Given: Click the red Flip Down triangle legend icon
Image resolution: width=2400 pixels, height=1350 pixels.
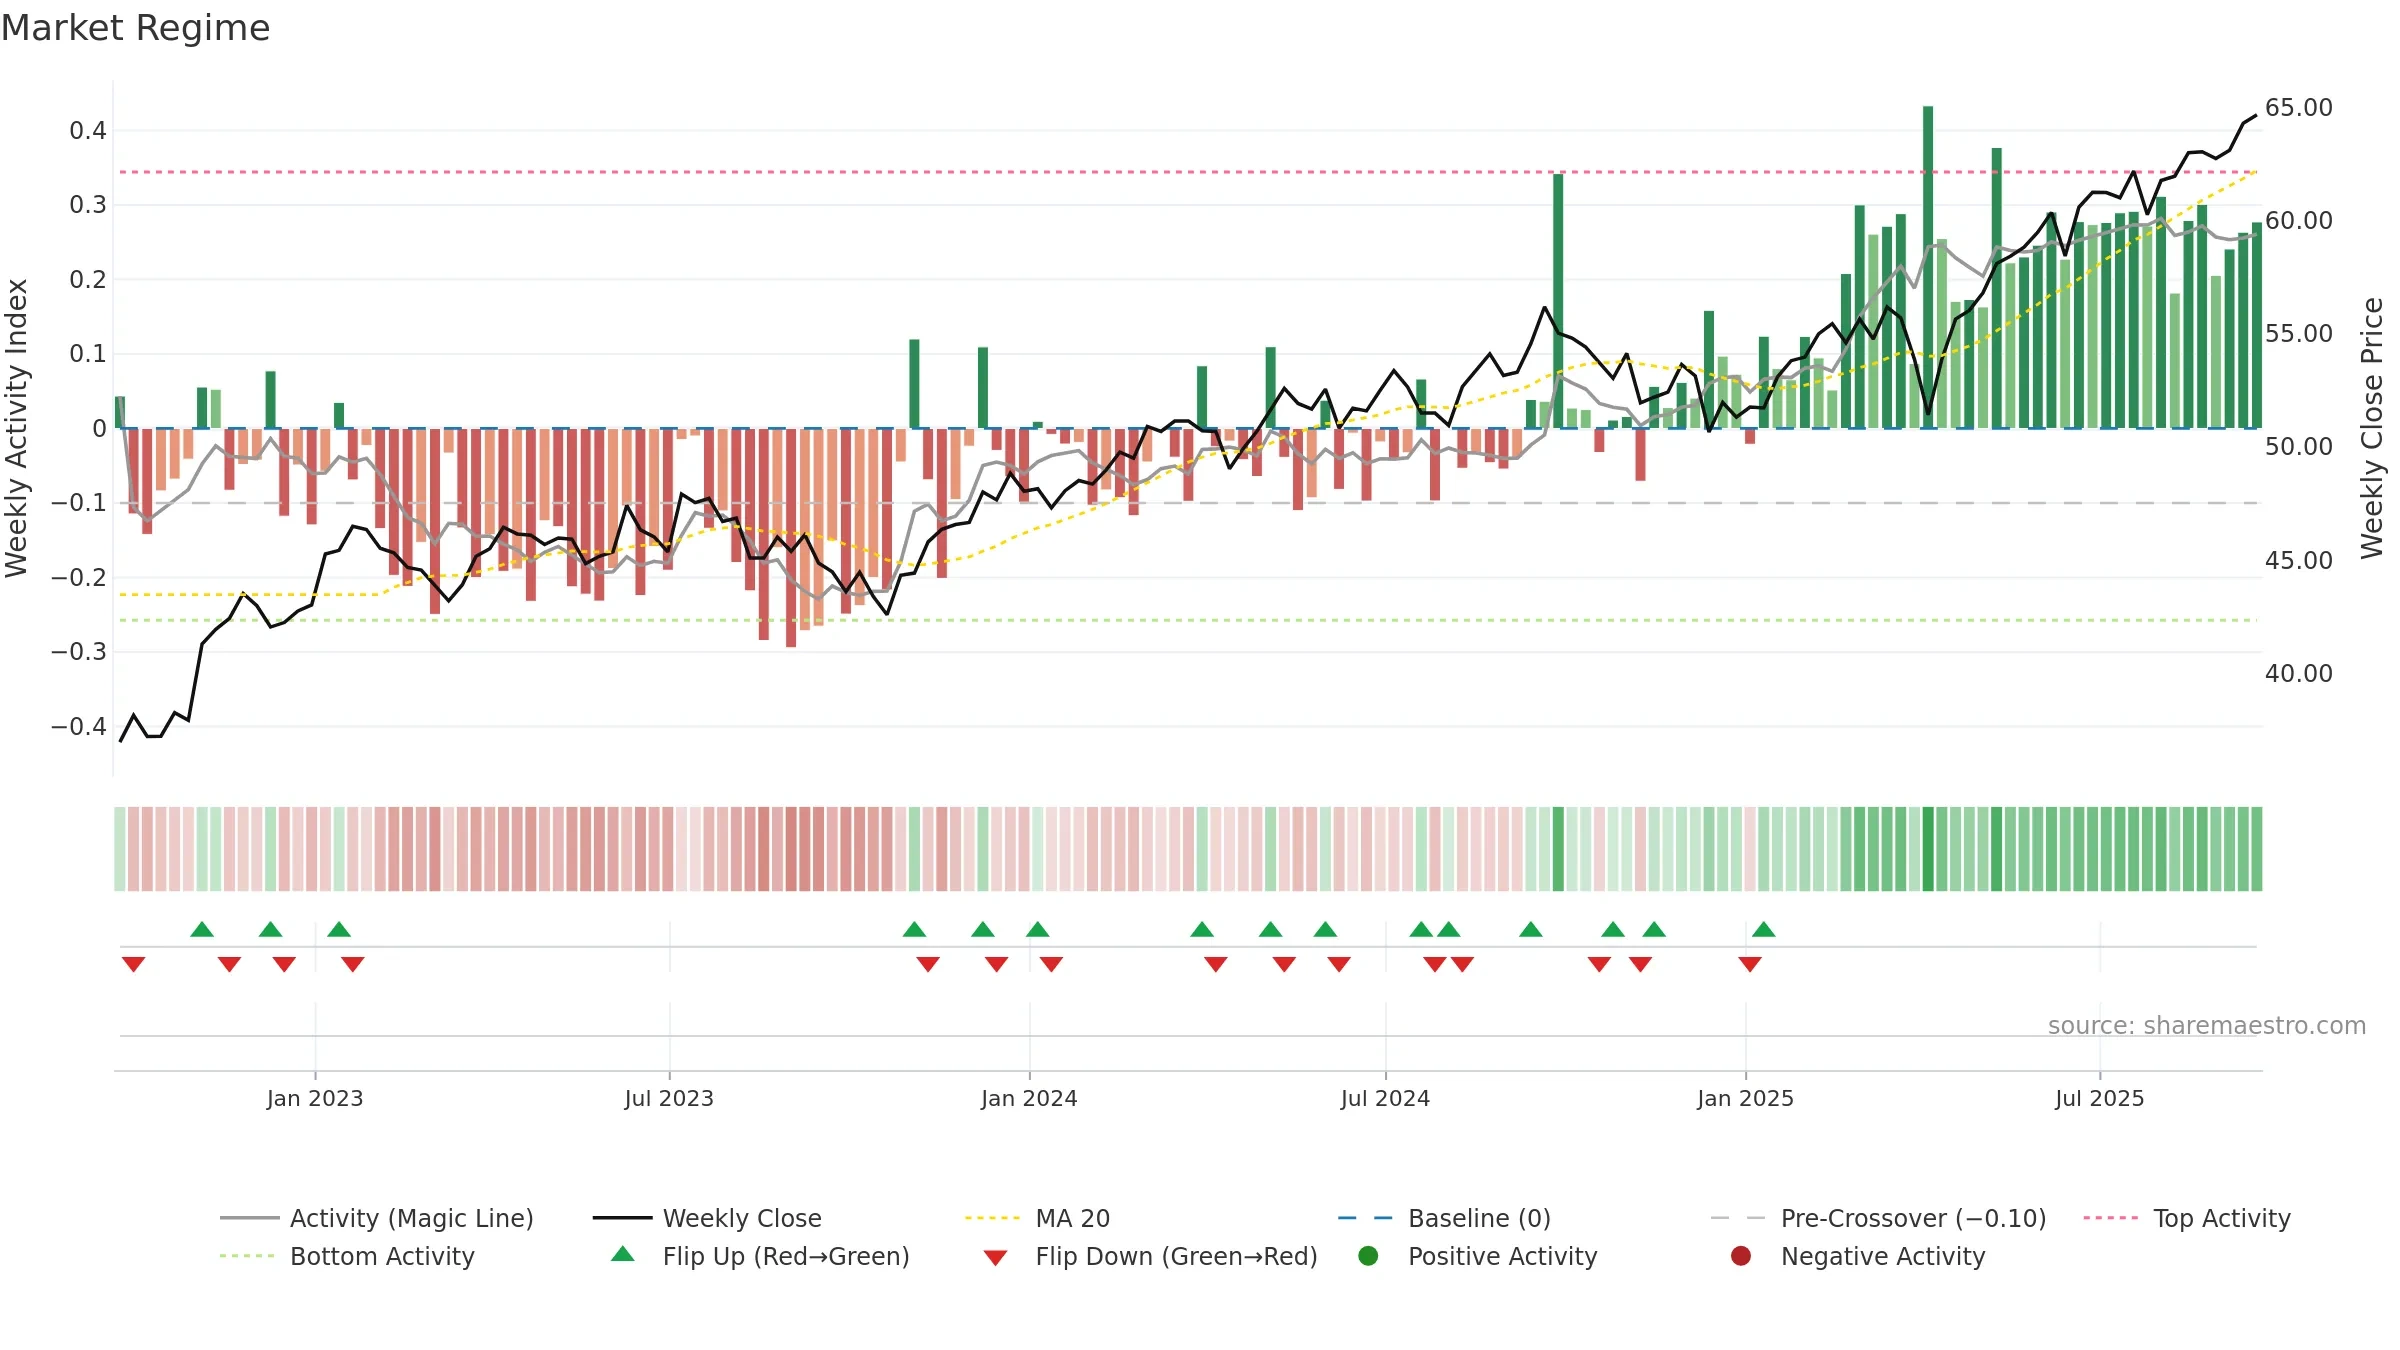Looking at the screenshot, I should point(995,1258).
